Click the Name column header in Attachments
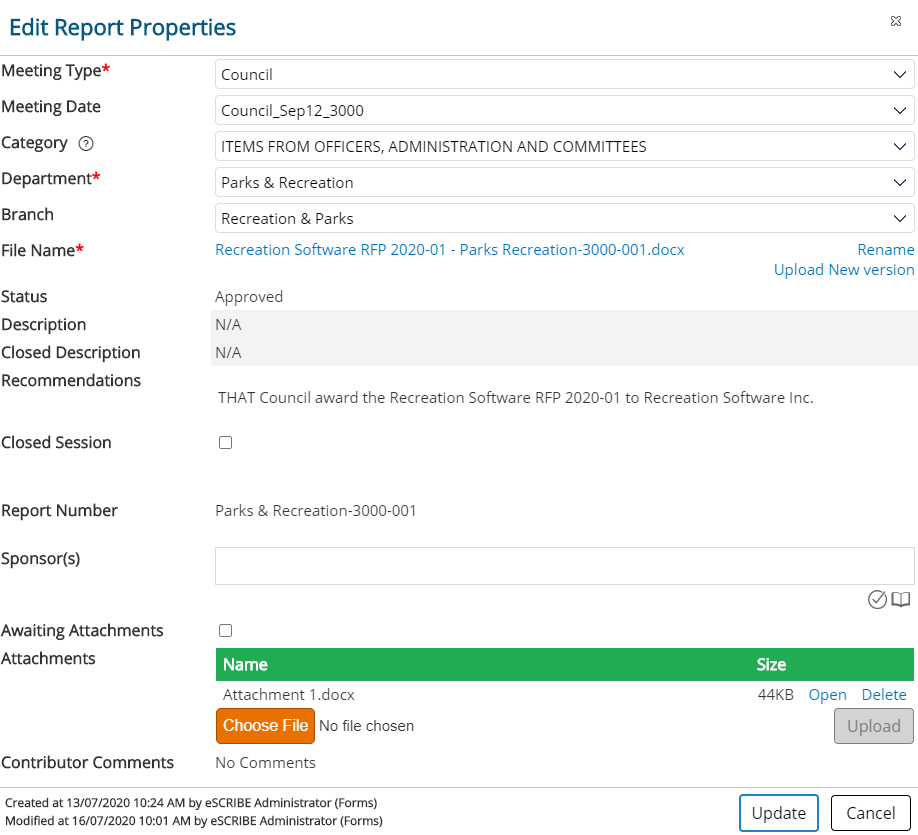This screenshot has width=918, height=835. pos(245,665)
